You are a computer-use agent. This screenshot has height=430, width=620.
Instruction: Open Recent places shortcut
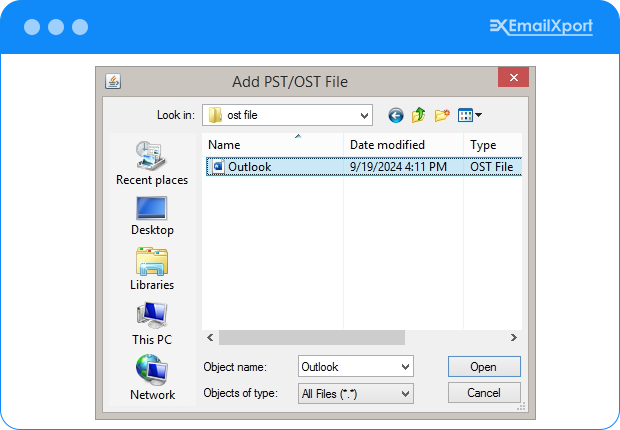tap(152, 163)
